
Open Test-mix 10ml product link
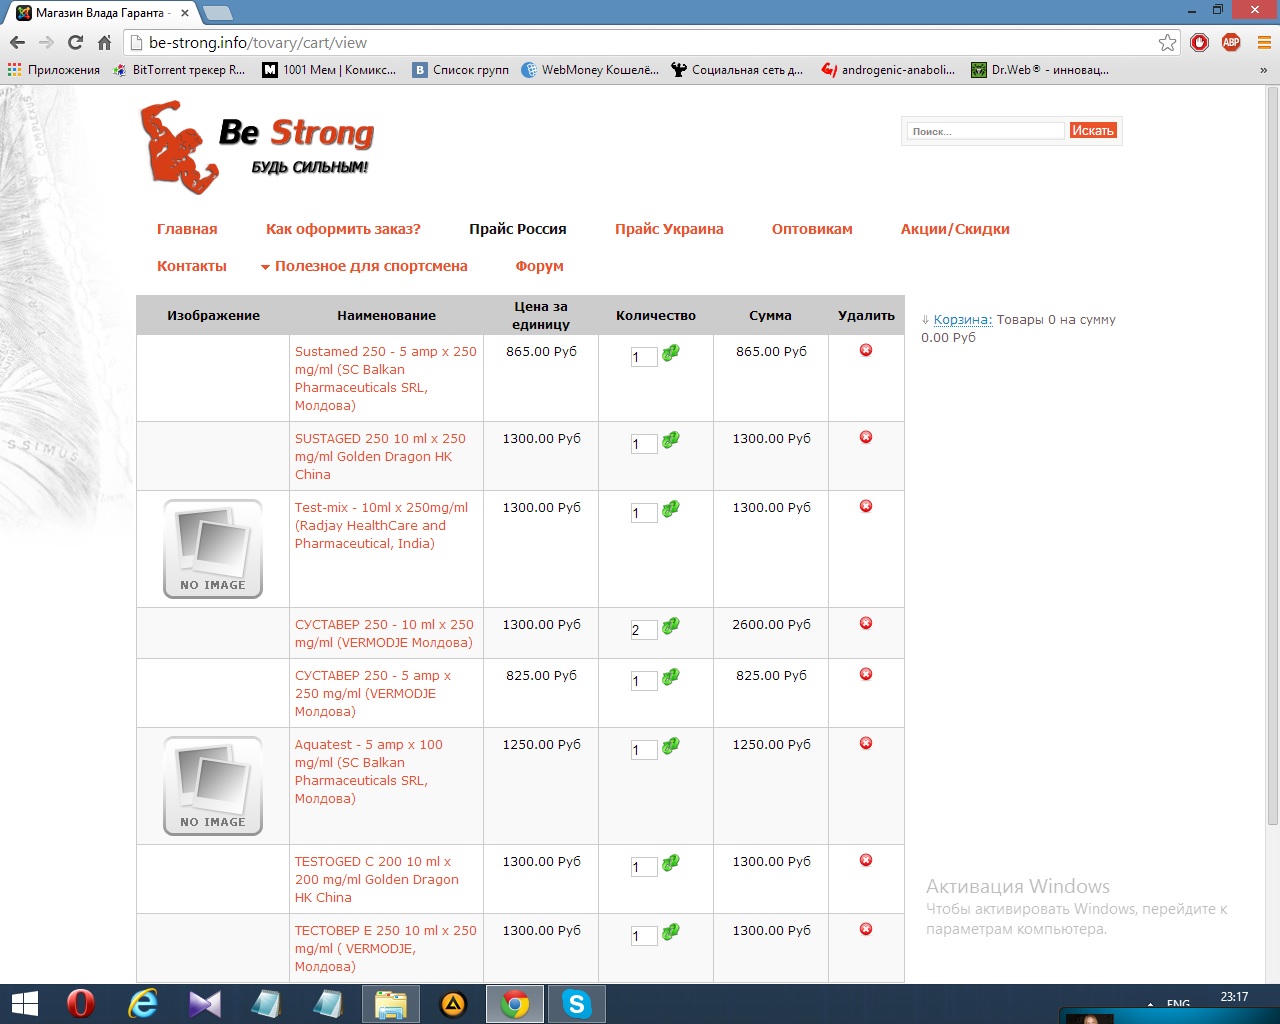381,525
